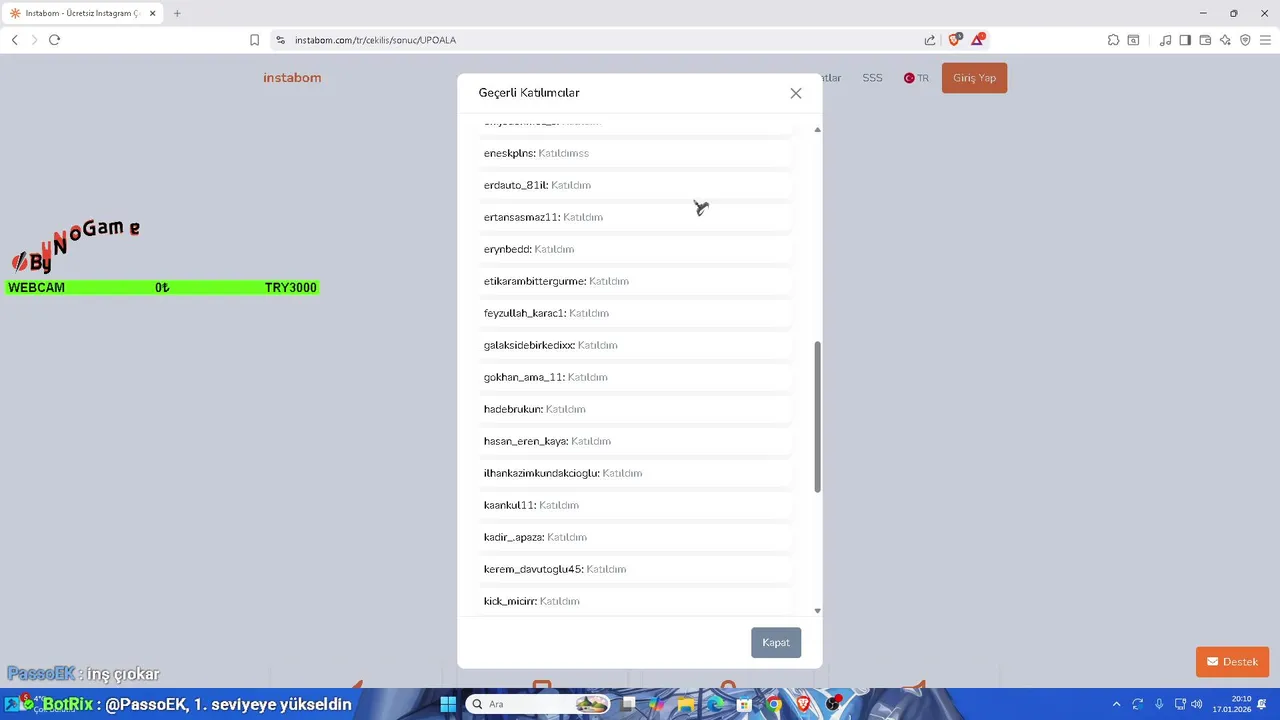This screenshot has width=1280, height=720.
Task: Click the Kapat button
Action: [x=776, y=642]
